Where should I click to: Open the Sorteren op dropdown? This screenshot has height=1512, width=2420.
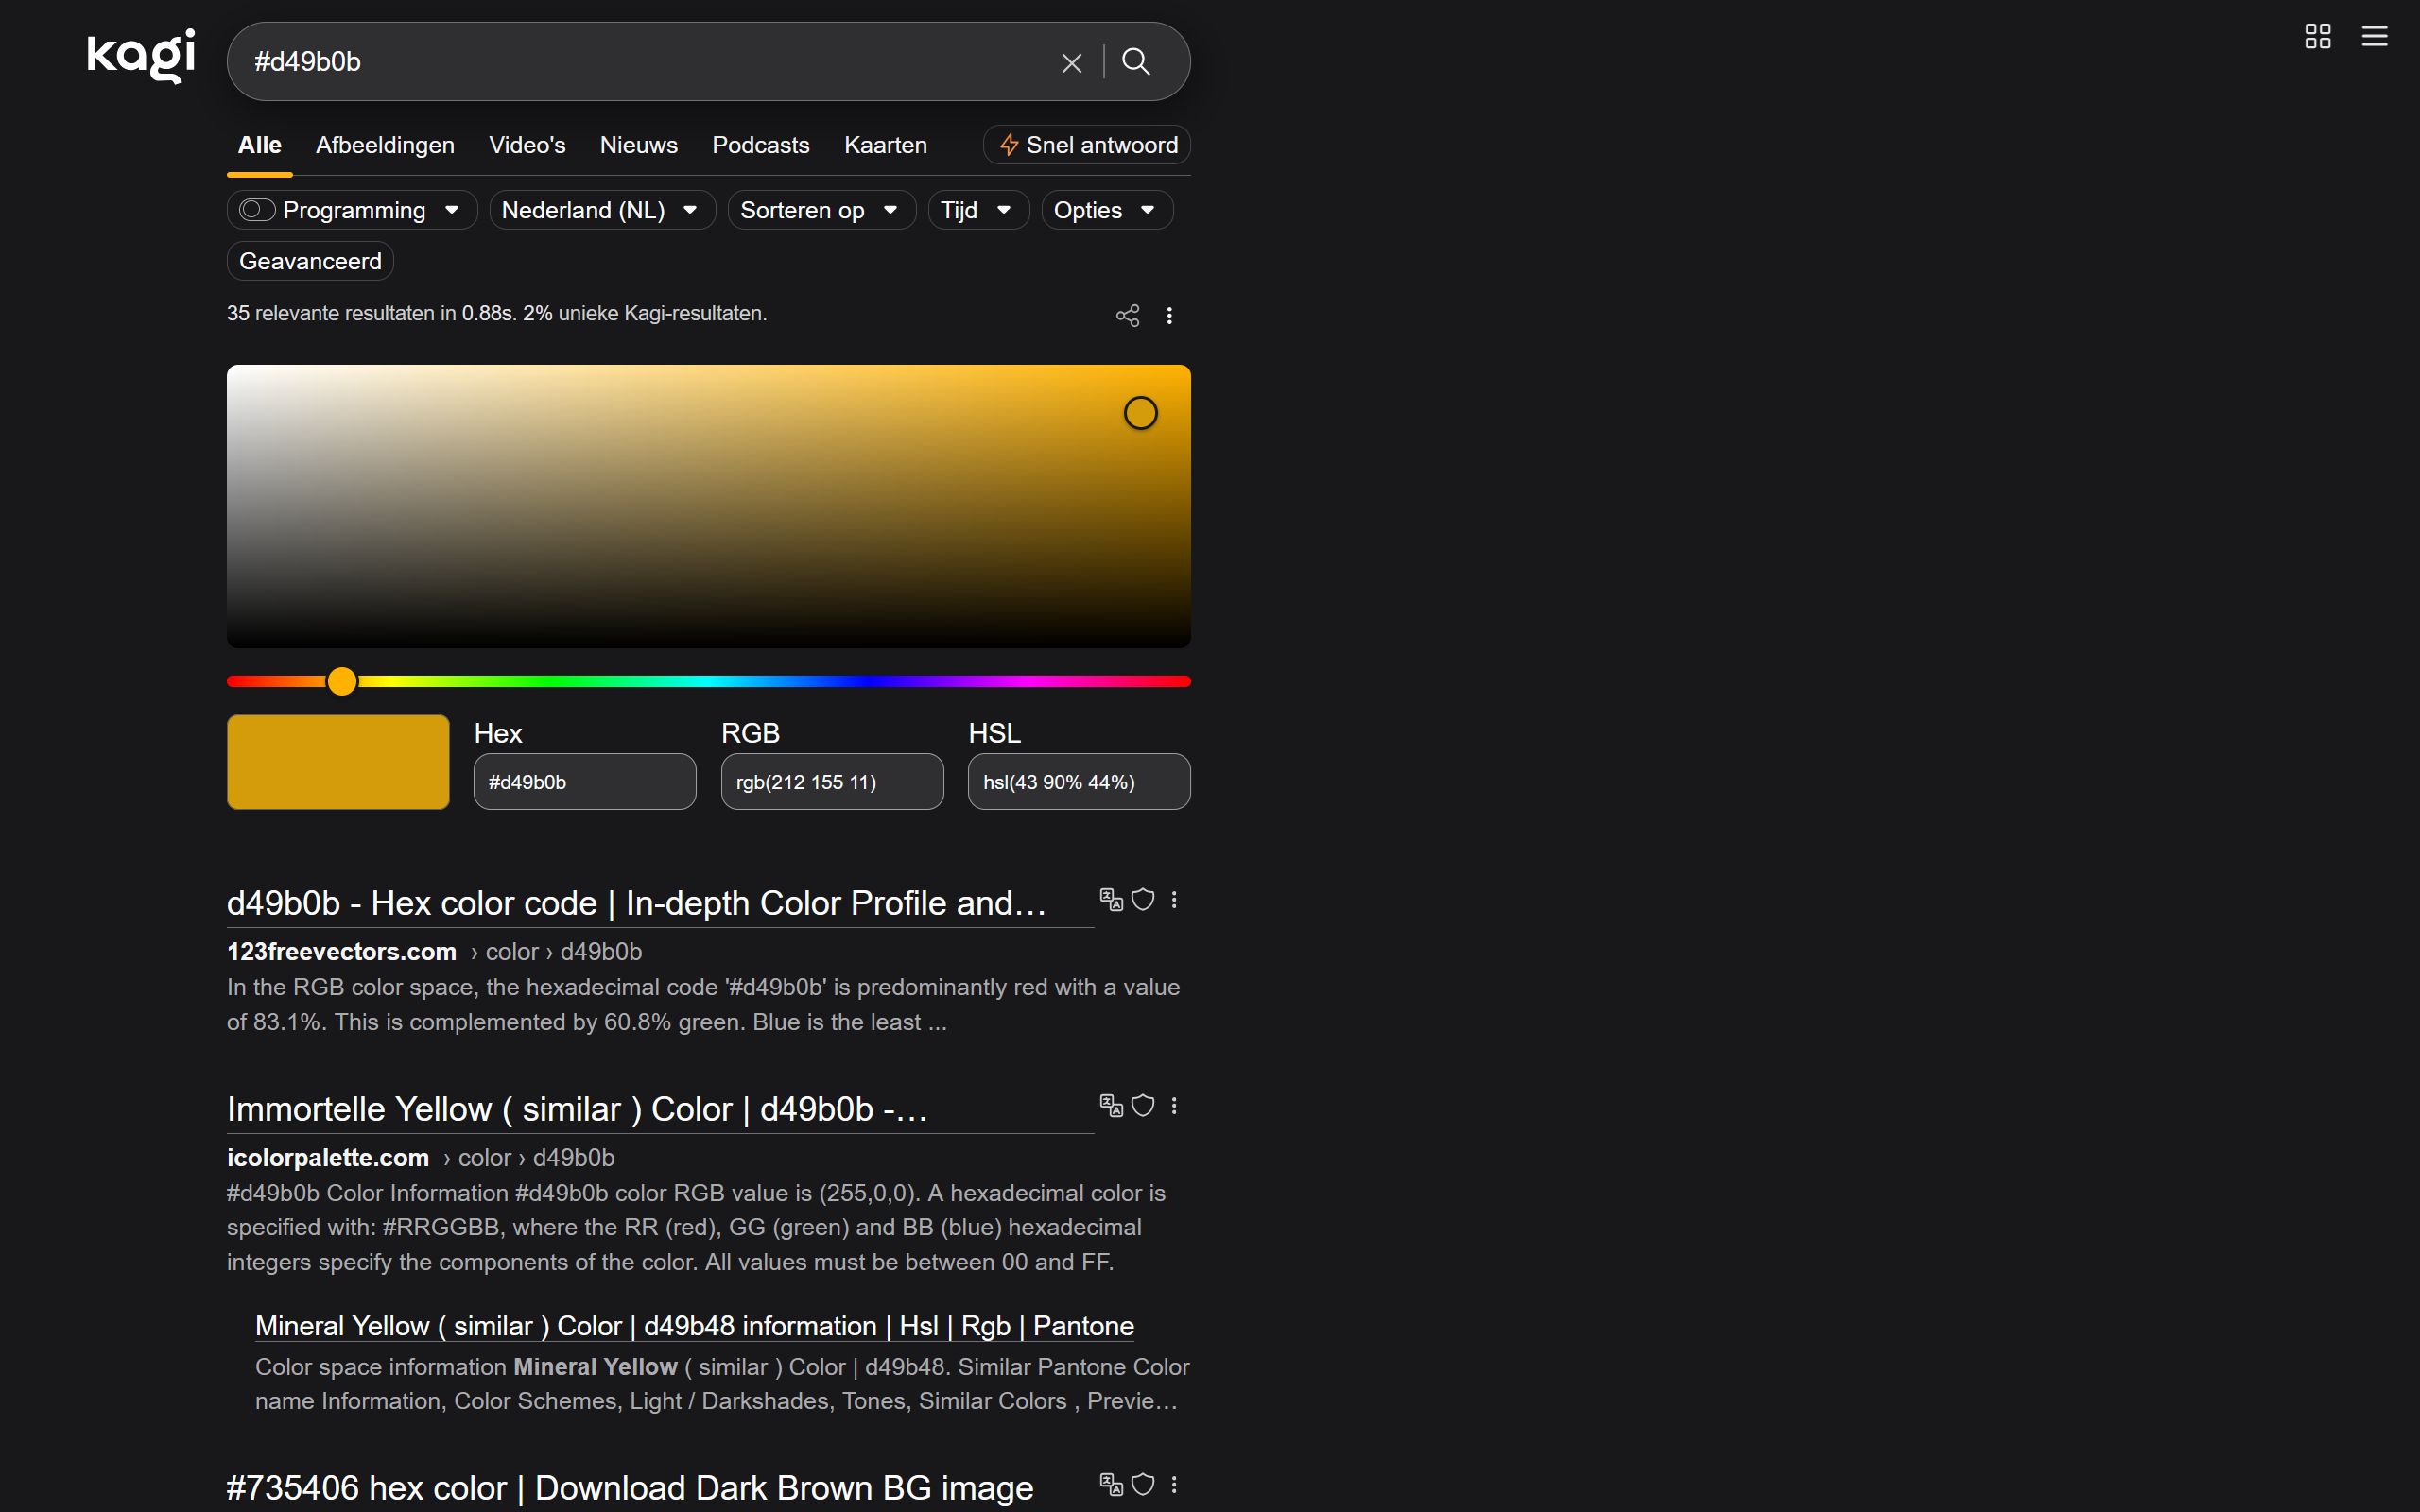point(821,210)
